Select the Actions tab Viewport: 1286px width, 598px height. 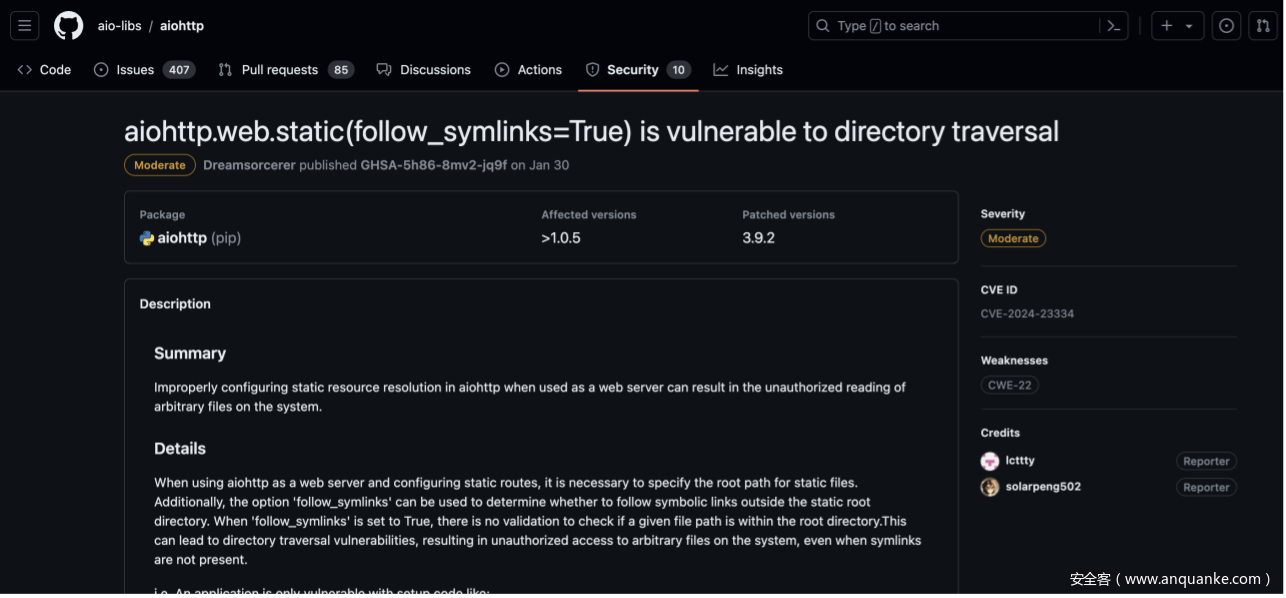[528, 70]
